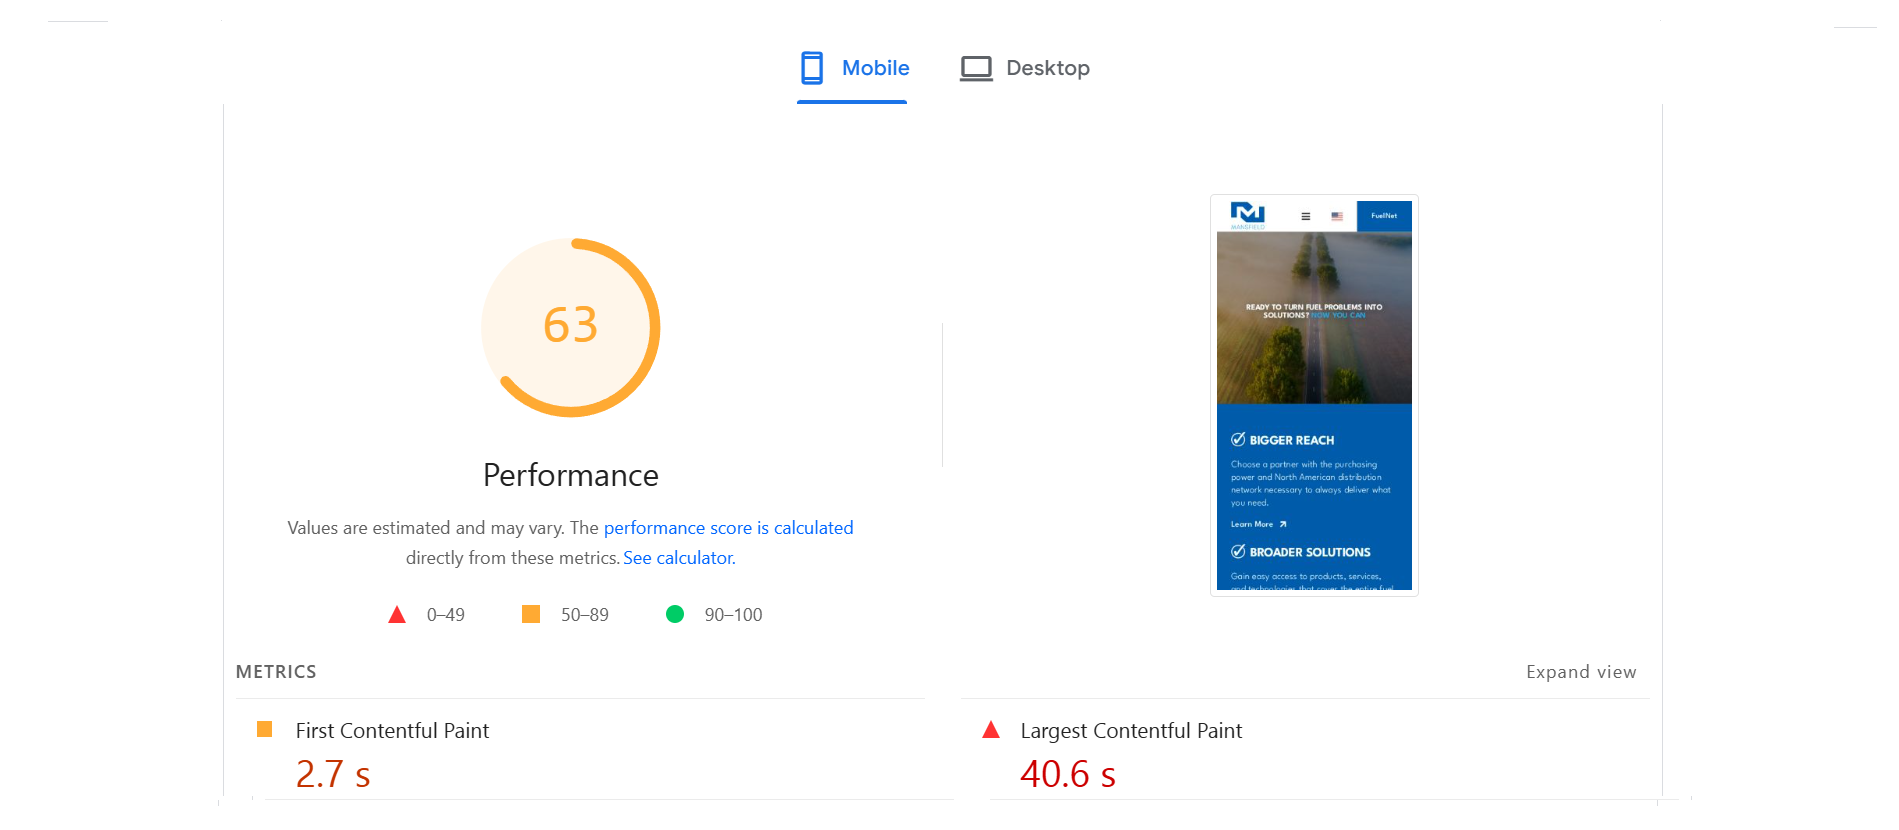1899x830 pixels.
Task: Click the mobile phone icon
Action: [812, 68]
